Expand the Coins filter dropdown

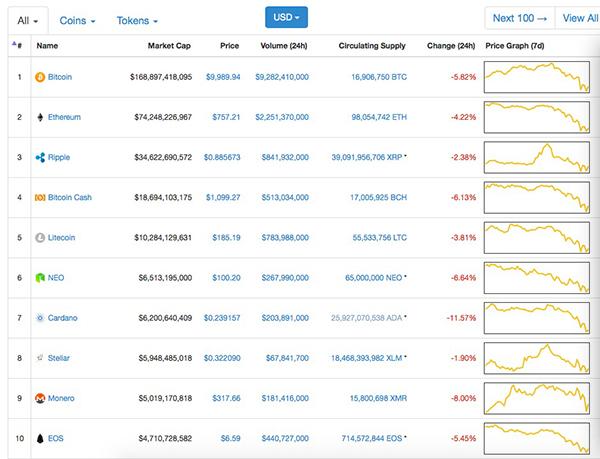coord(77,21)
